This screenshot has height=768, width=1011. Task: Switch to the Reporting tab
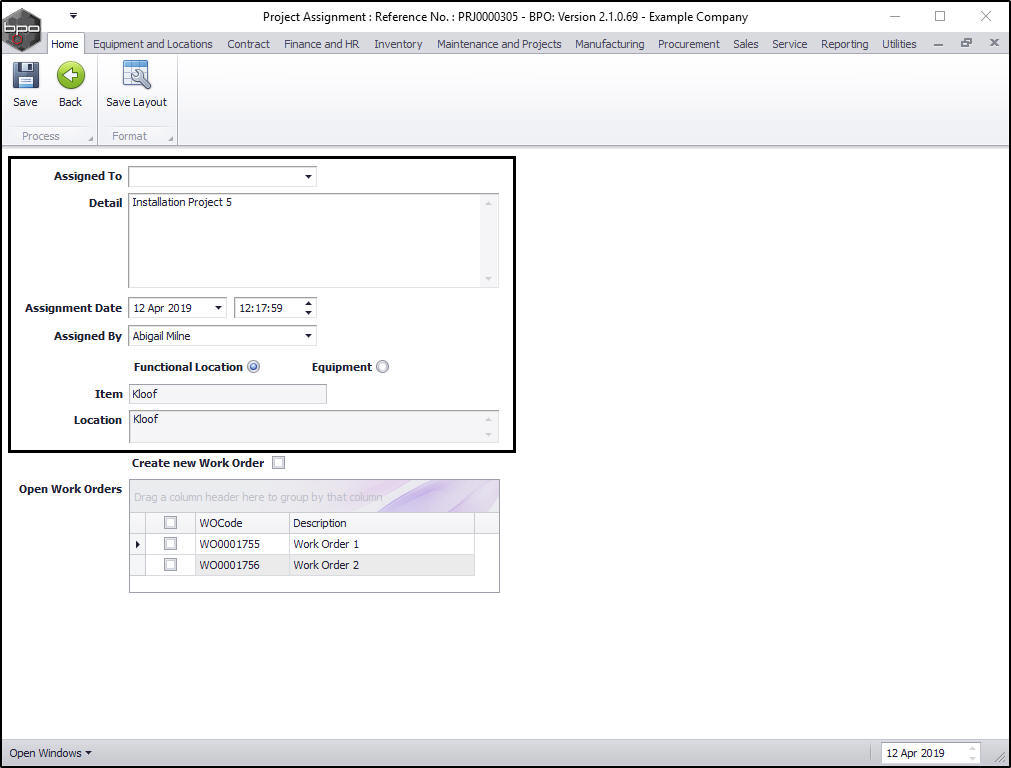(845, 44)
